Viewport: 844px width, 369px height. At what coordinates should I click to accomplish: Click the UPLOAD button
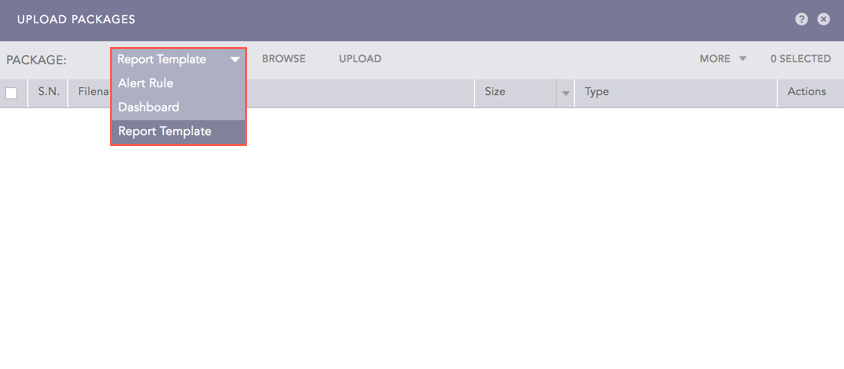tap(360, 59)
